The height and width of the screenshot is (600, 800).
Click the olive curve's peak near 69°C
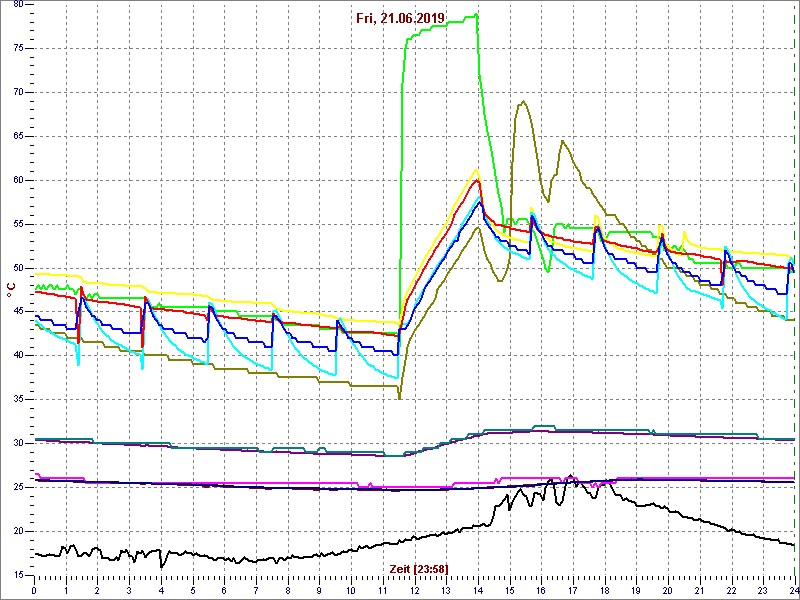(523, 101)
